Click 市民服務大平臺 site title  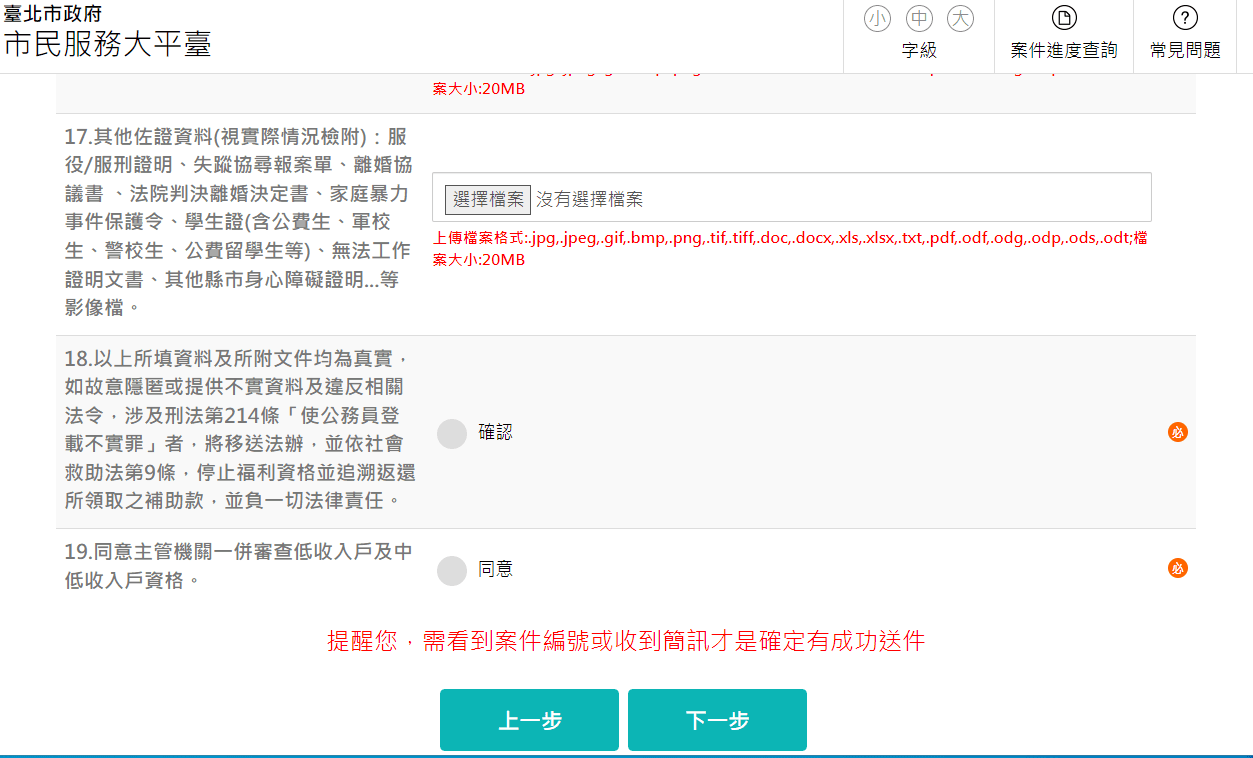107,44
